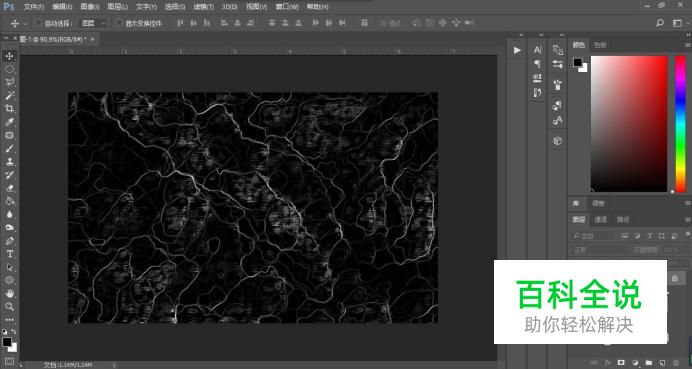Image resolution: width=692 pixels, height=369 pixels.
Task: Open the Window (窗口) menu
Action: point(287,7)
